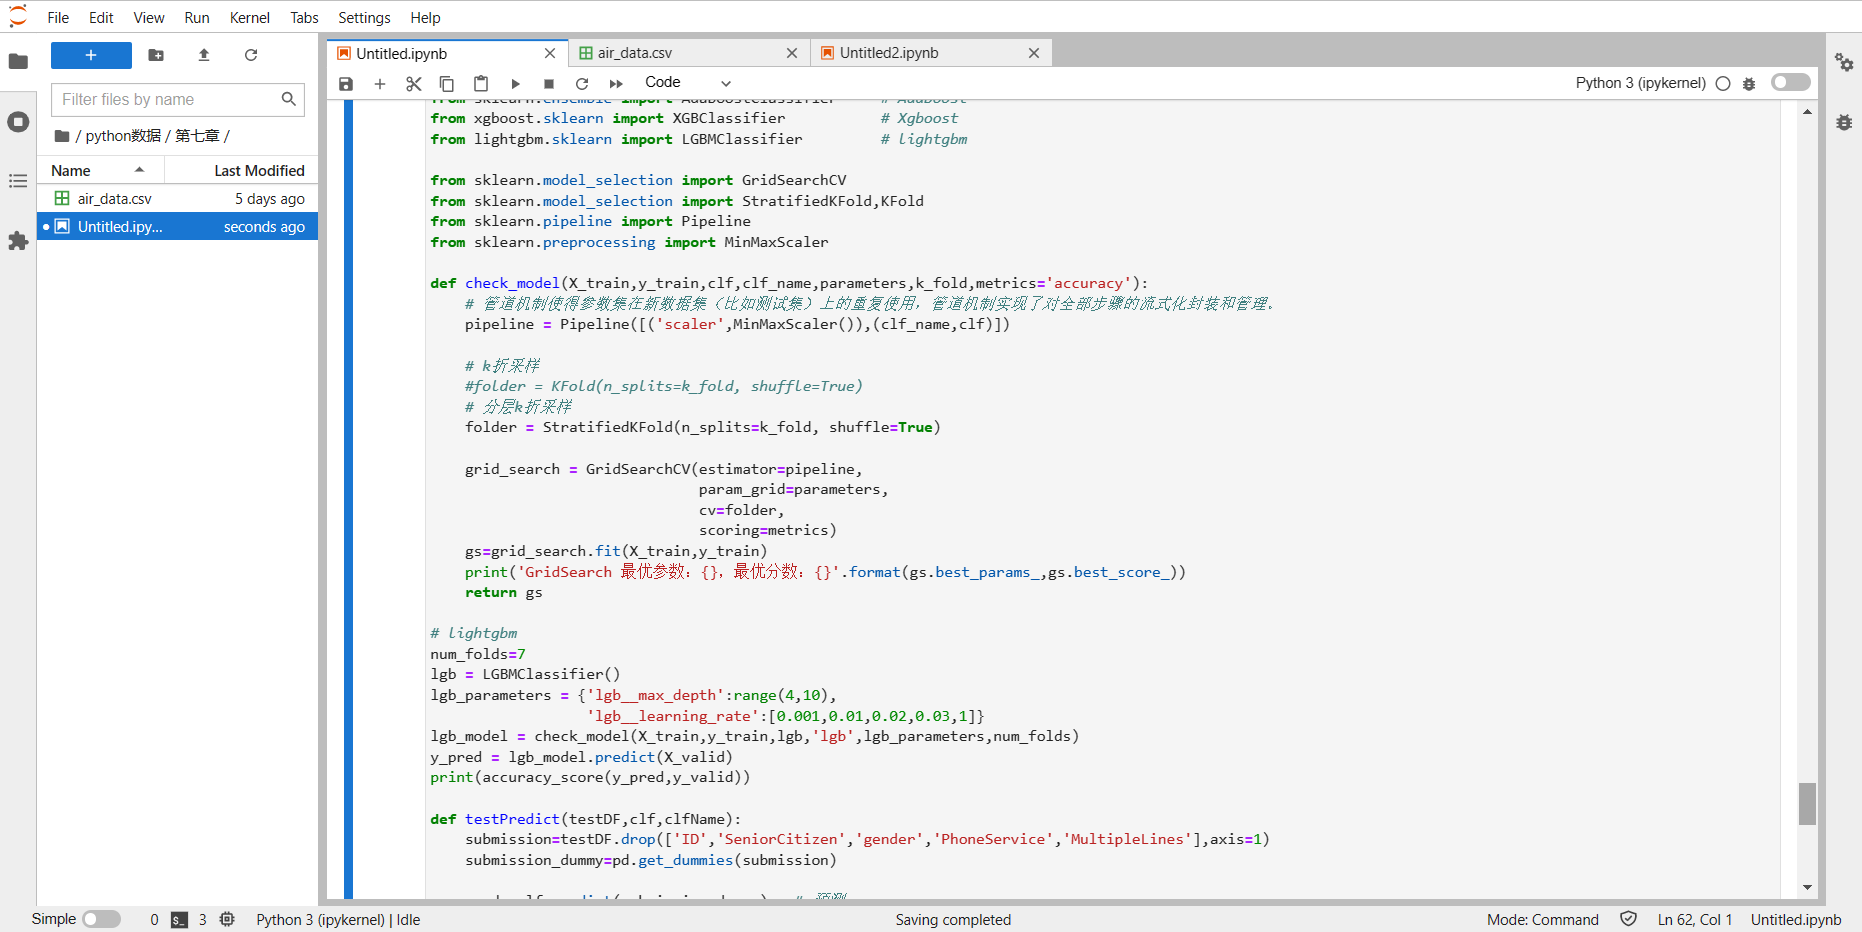This screenshot has height=932, width=1862.
Task: Restart kernel and run all cells
Action: (616, 84)
